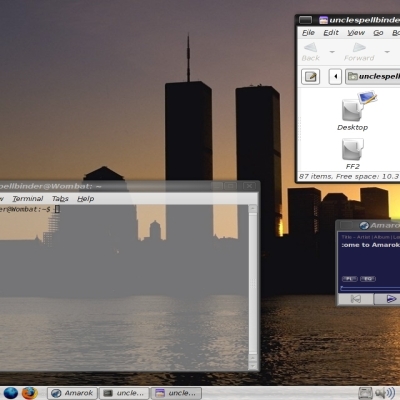Click the volume speaker icon in tray

(x=385, y=393)
